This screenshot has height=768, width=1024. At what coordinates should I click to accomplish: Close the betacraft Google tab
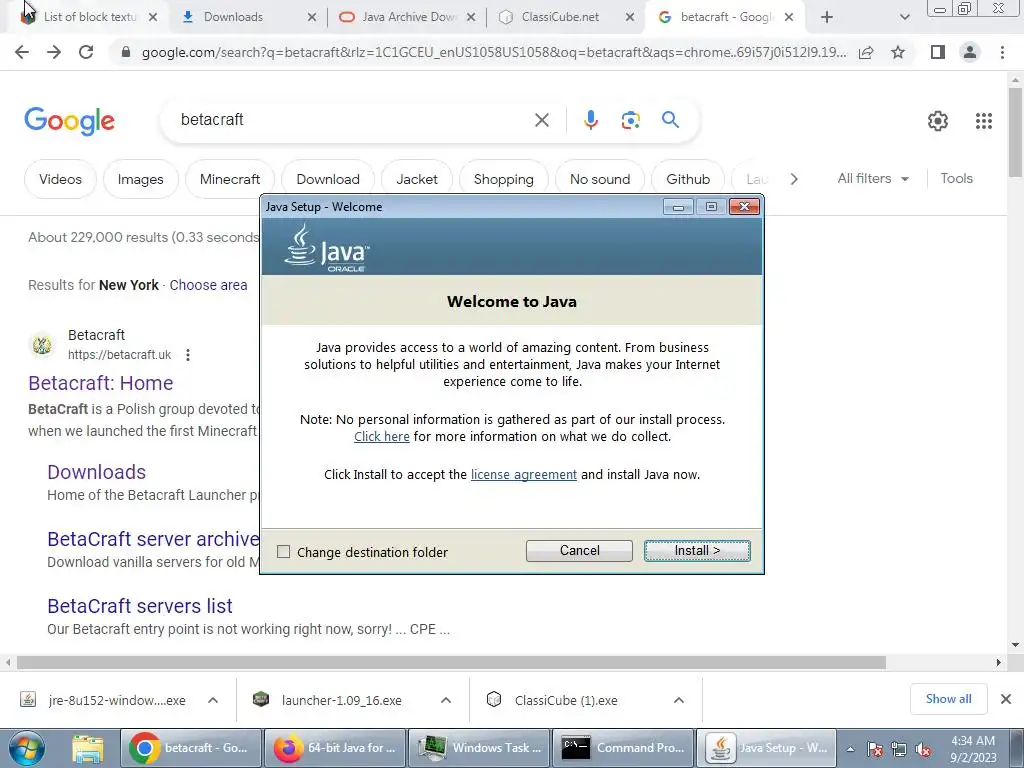click(789, 17)
